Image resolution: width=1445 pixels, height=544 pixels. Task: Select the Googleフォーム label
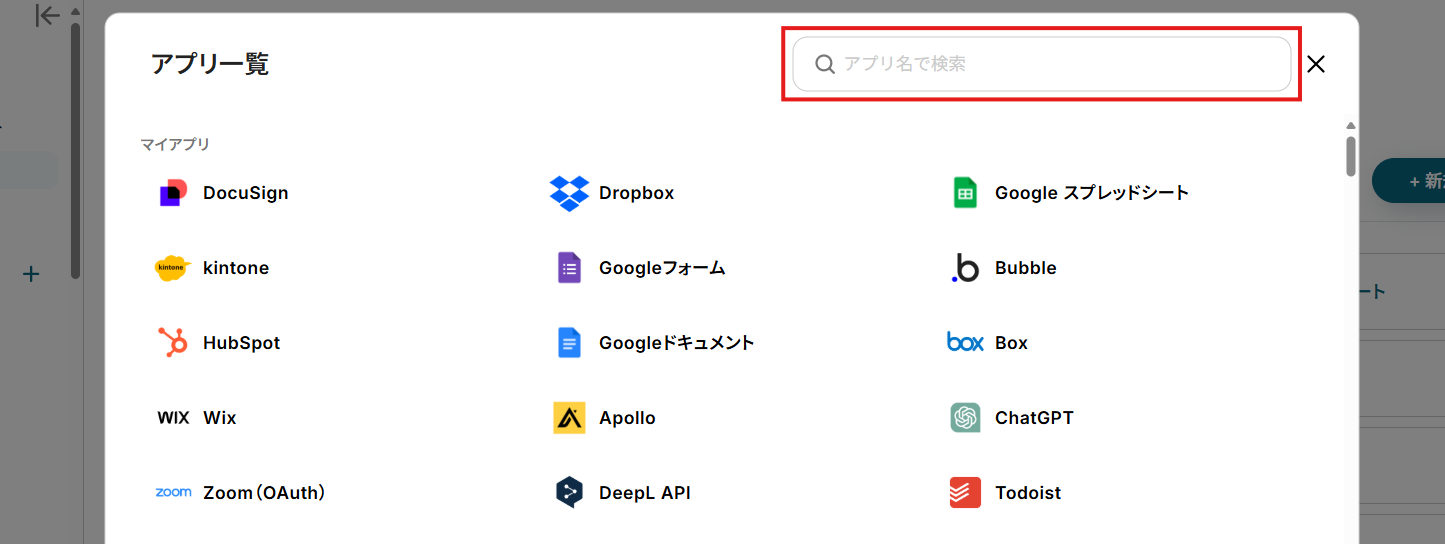(x=662, y=268)
